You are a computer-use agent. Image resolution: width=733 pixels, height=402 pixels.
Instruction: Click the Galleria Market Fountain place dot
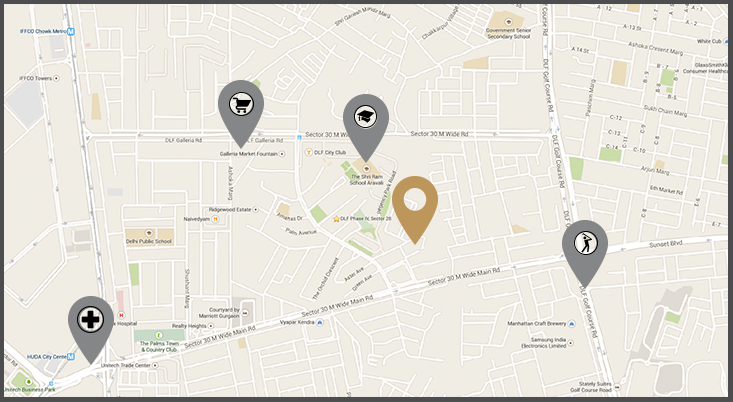[x=282, y=154]
